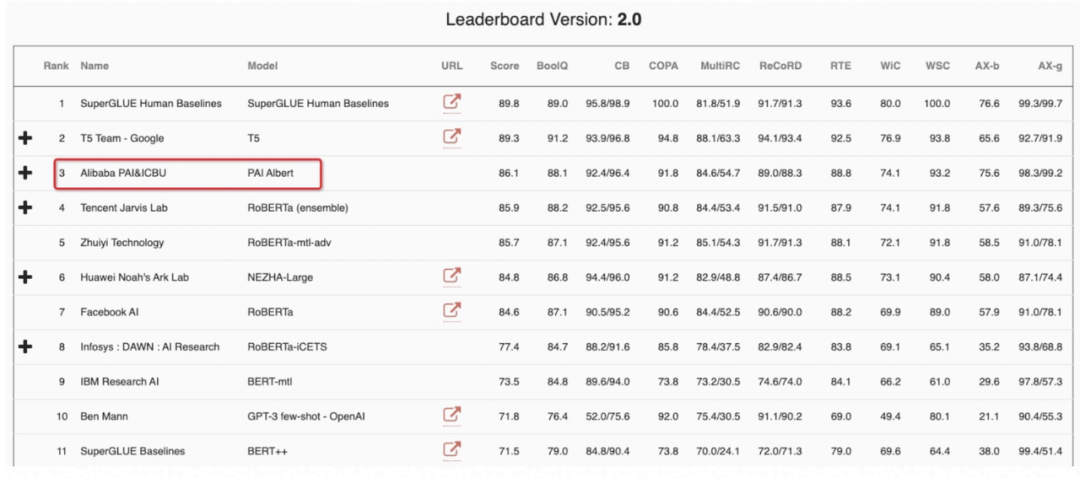1080x478 pixels.
Task: Click Tencent score value 85.9
Action: [509, 207]
